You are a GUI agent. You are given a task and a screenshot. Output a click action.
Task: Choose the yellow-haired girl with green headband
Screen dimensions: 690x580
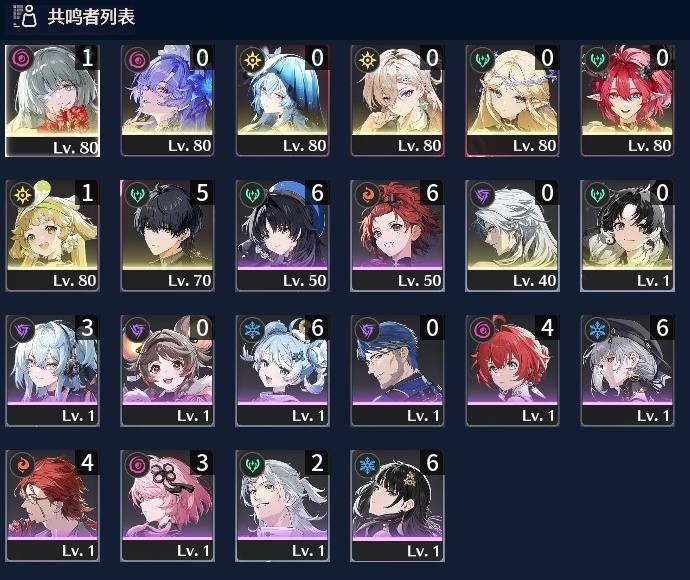52,235
